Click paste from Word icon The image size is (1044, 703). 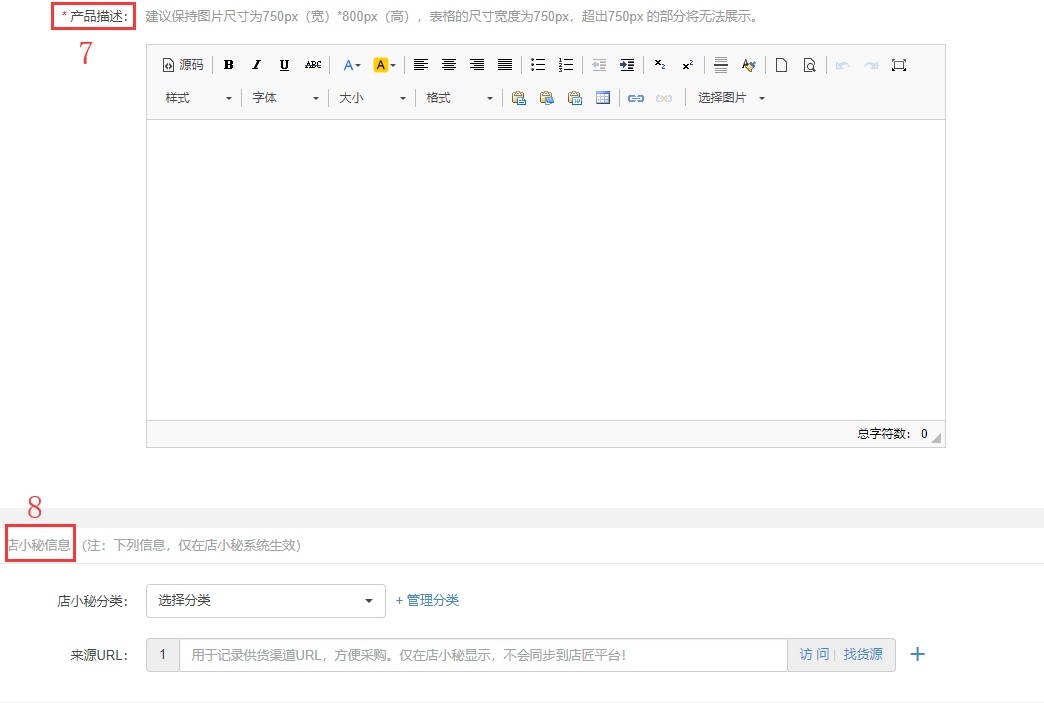pyautogui.click(x=575, y=98)
